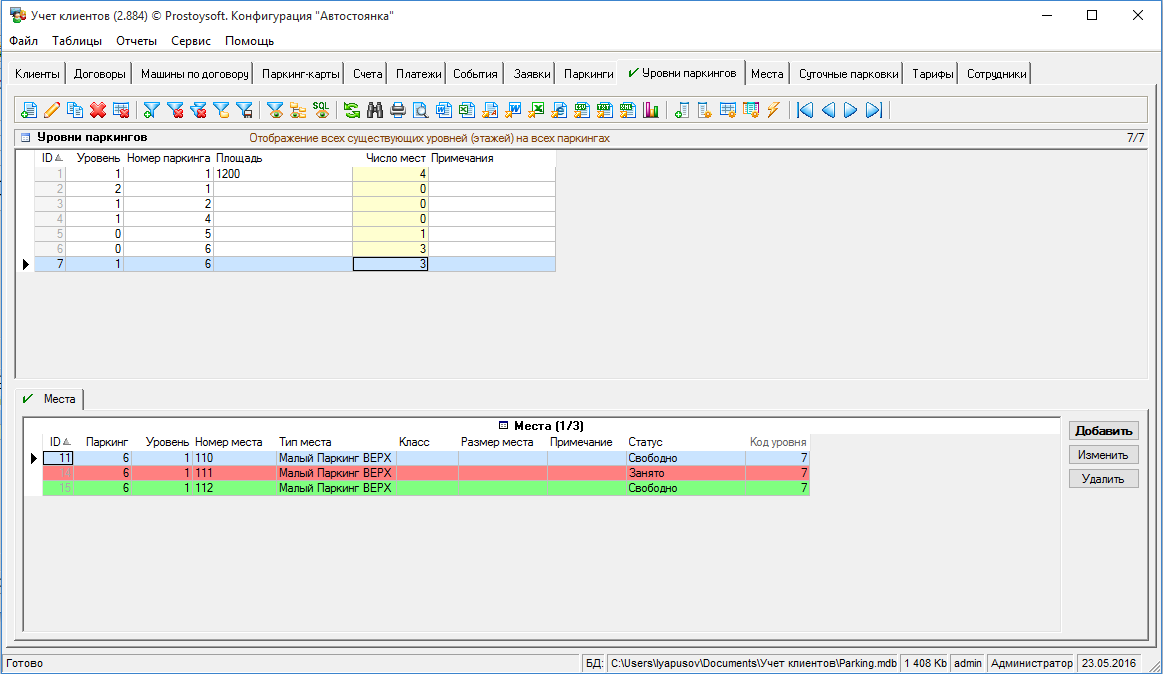This screenshot has height=674, width=1163.
Task: Click the red X delete record icon
Action: click(x=98, y=110)
